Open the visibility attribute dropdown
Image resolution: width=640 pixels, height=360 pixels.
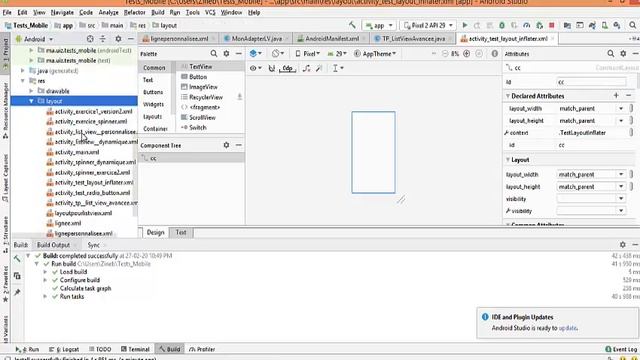pyautogui.click(x=621, y=199)
